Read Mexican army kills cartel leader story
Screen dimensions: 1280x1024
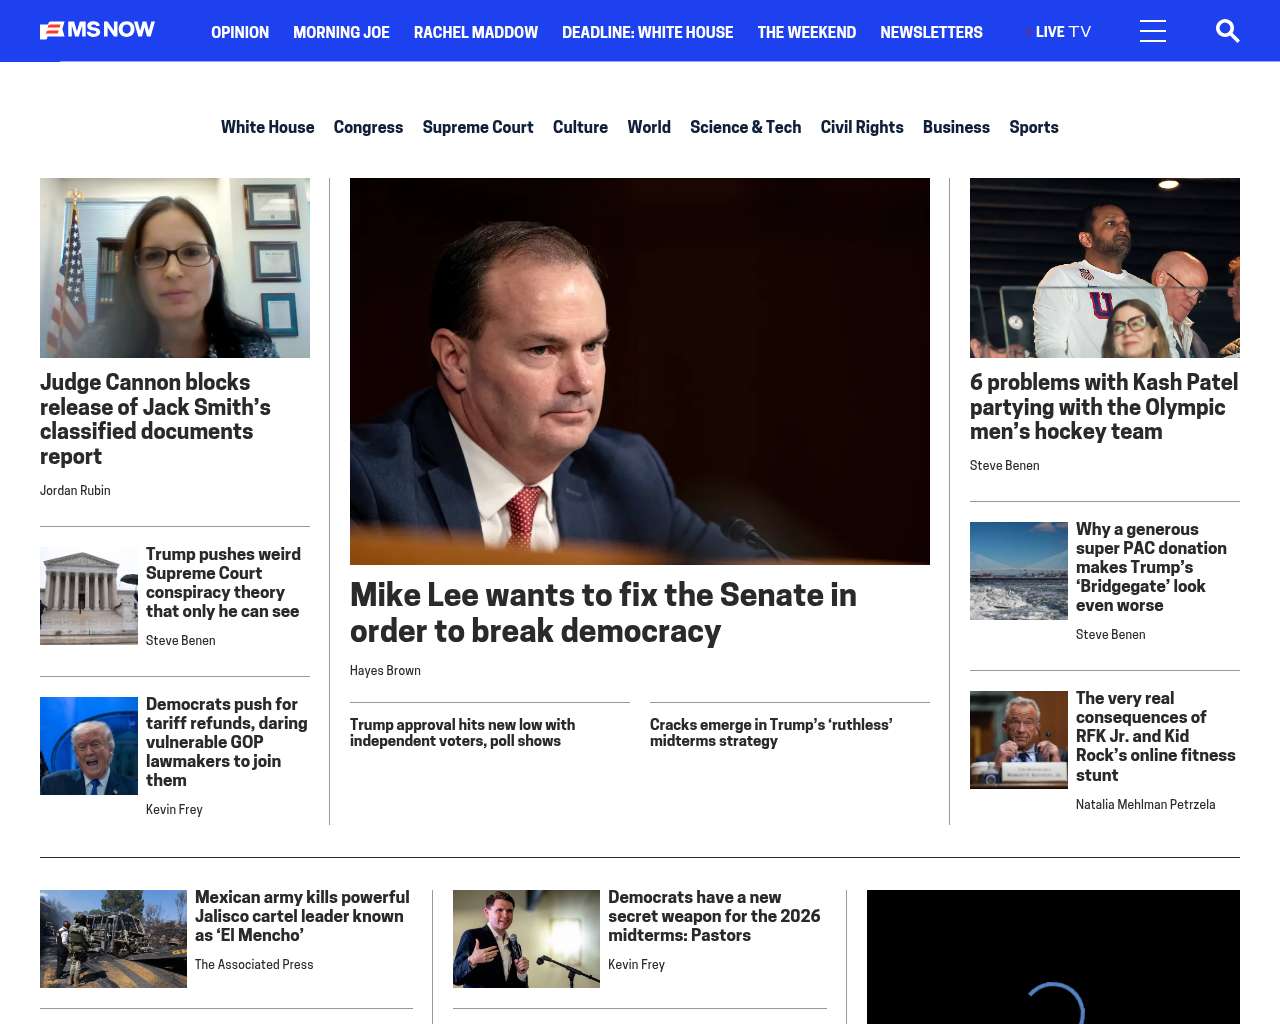[x=302, y=916]
